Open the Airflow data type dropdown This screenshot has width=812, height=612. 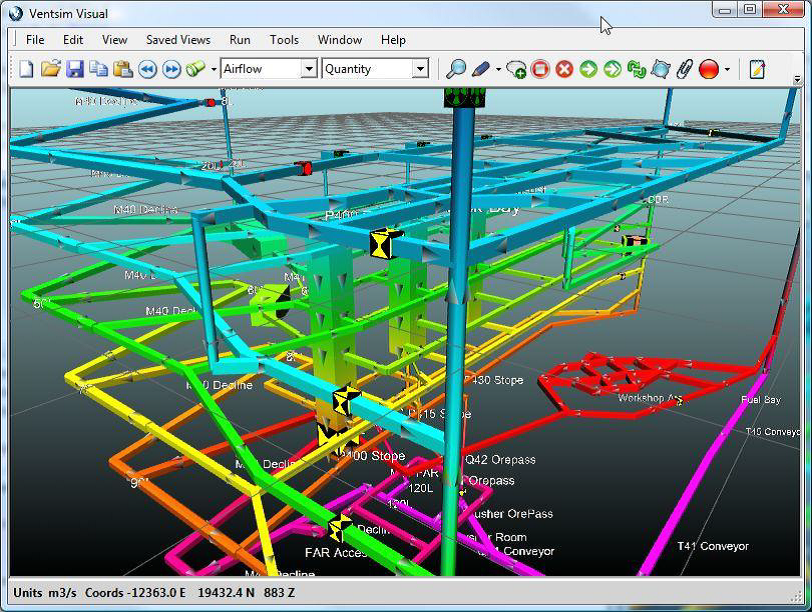309,69
